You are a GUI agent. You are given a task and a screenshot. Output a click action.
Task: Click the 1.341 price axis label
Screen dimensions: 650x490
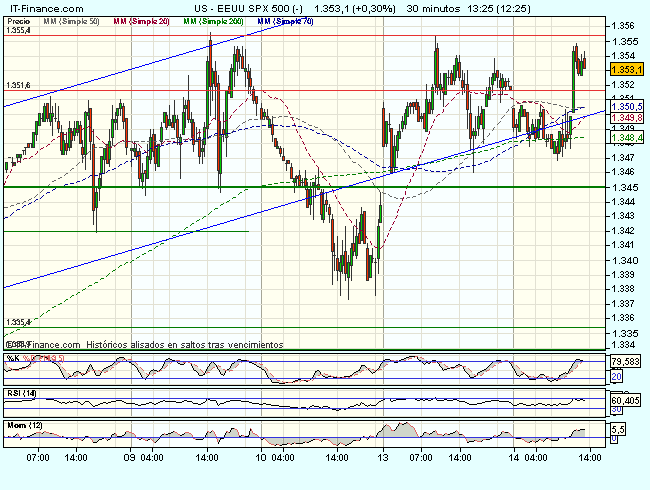point(623,245)
